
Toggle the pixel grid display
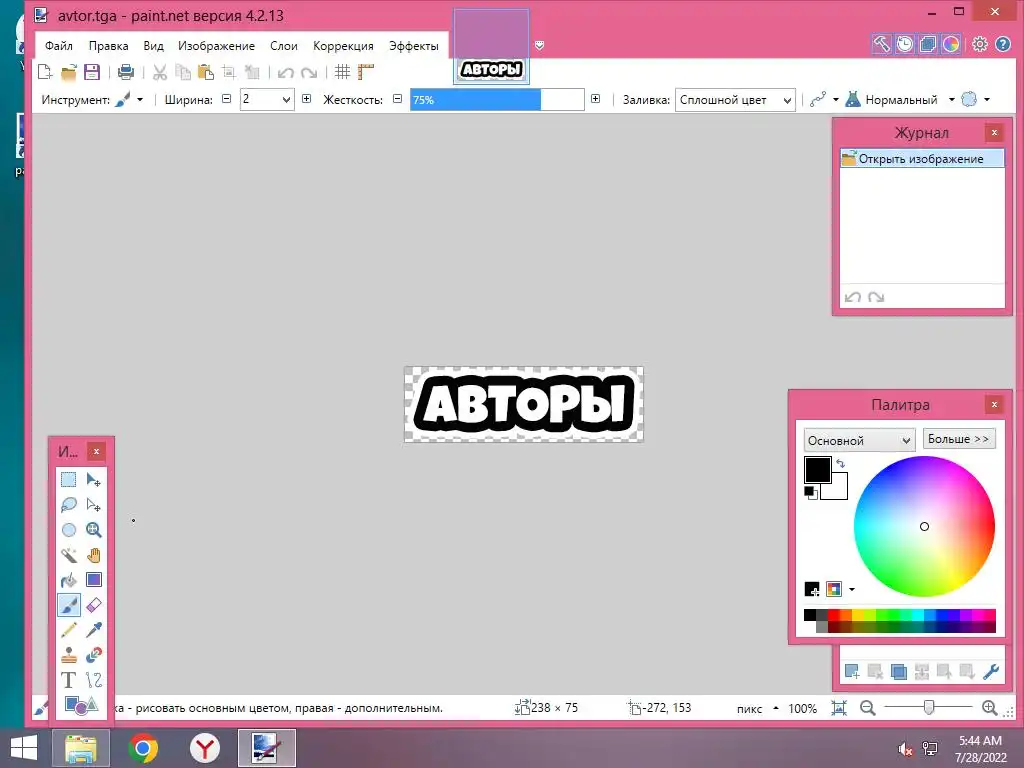click(x=342, y=72)
